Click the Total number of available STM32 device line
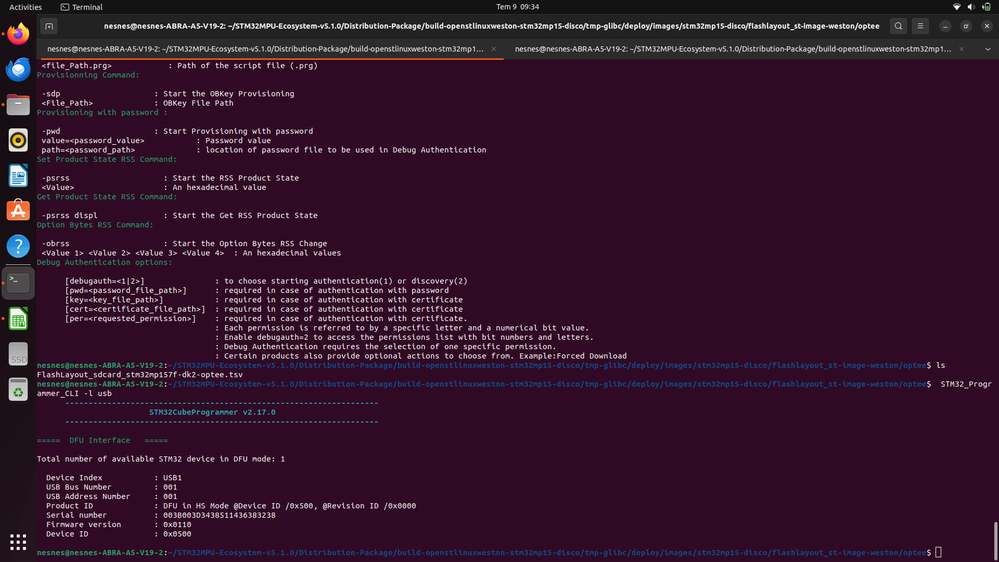This screenshot has height=562, width=999. (161, 459)
